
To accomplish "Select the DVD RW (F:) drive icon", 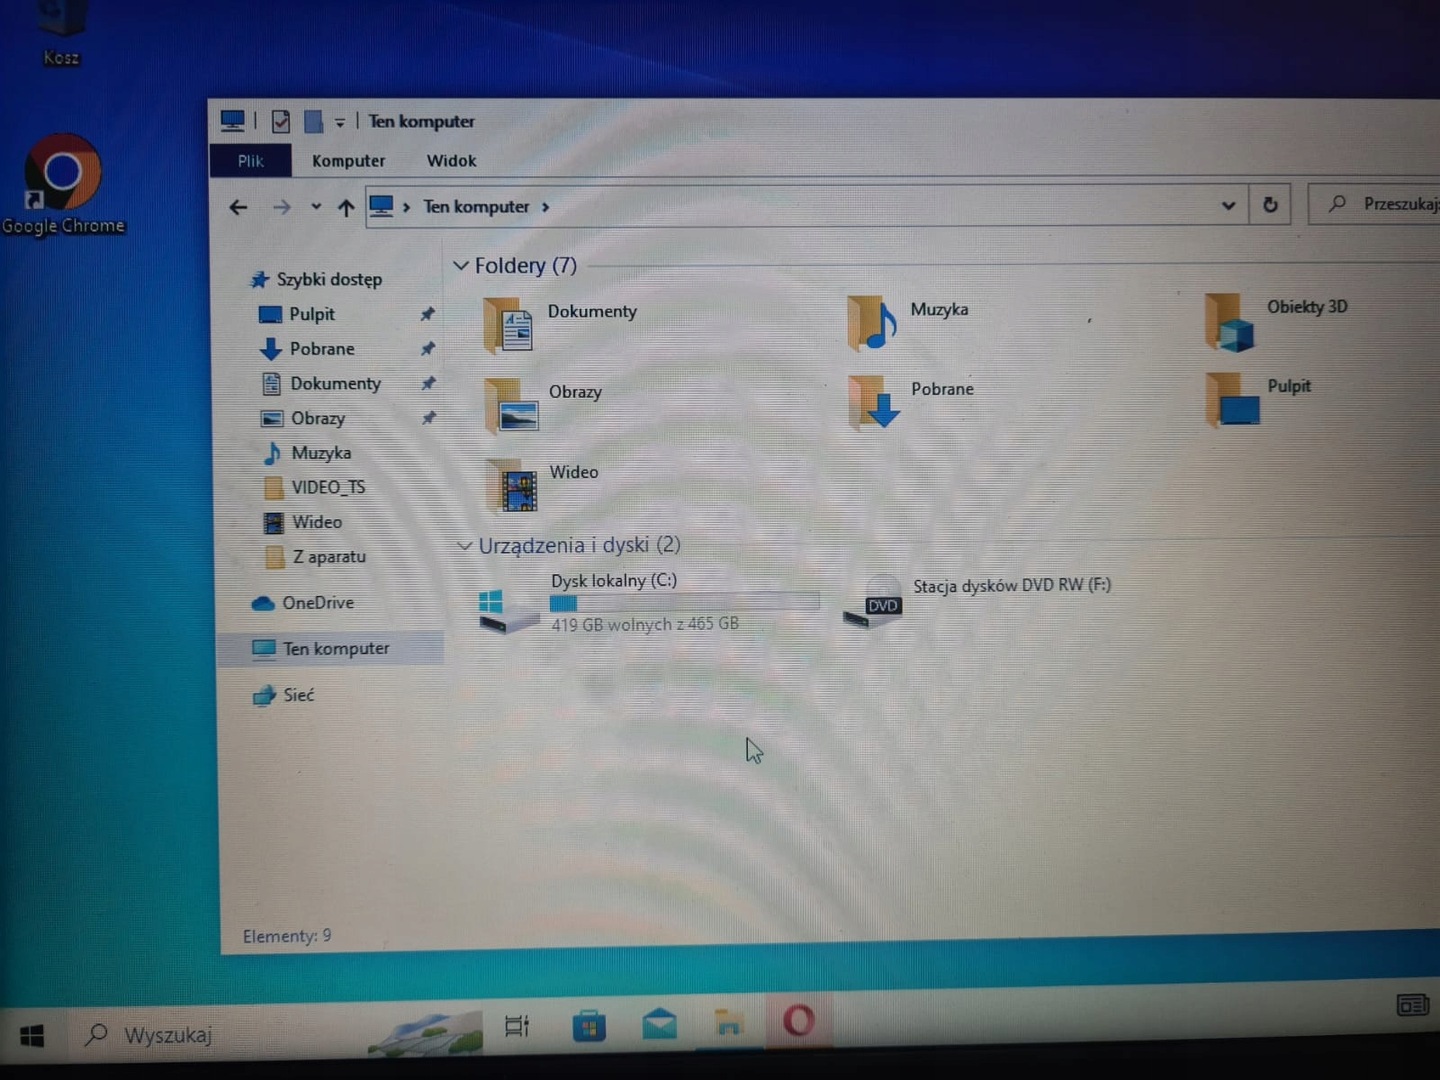I will click(x=873, y=604).
